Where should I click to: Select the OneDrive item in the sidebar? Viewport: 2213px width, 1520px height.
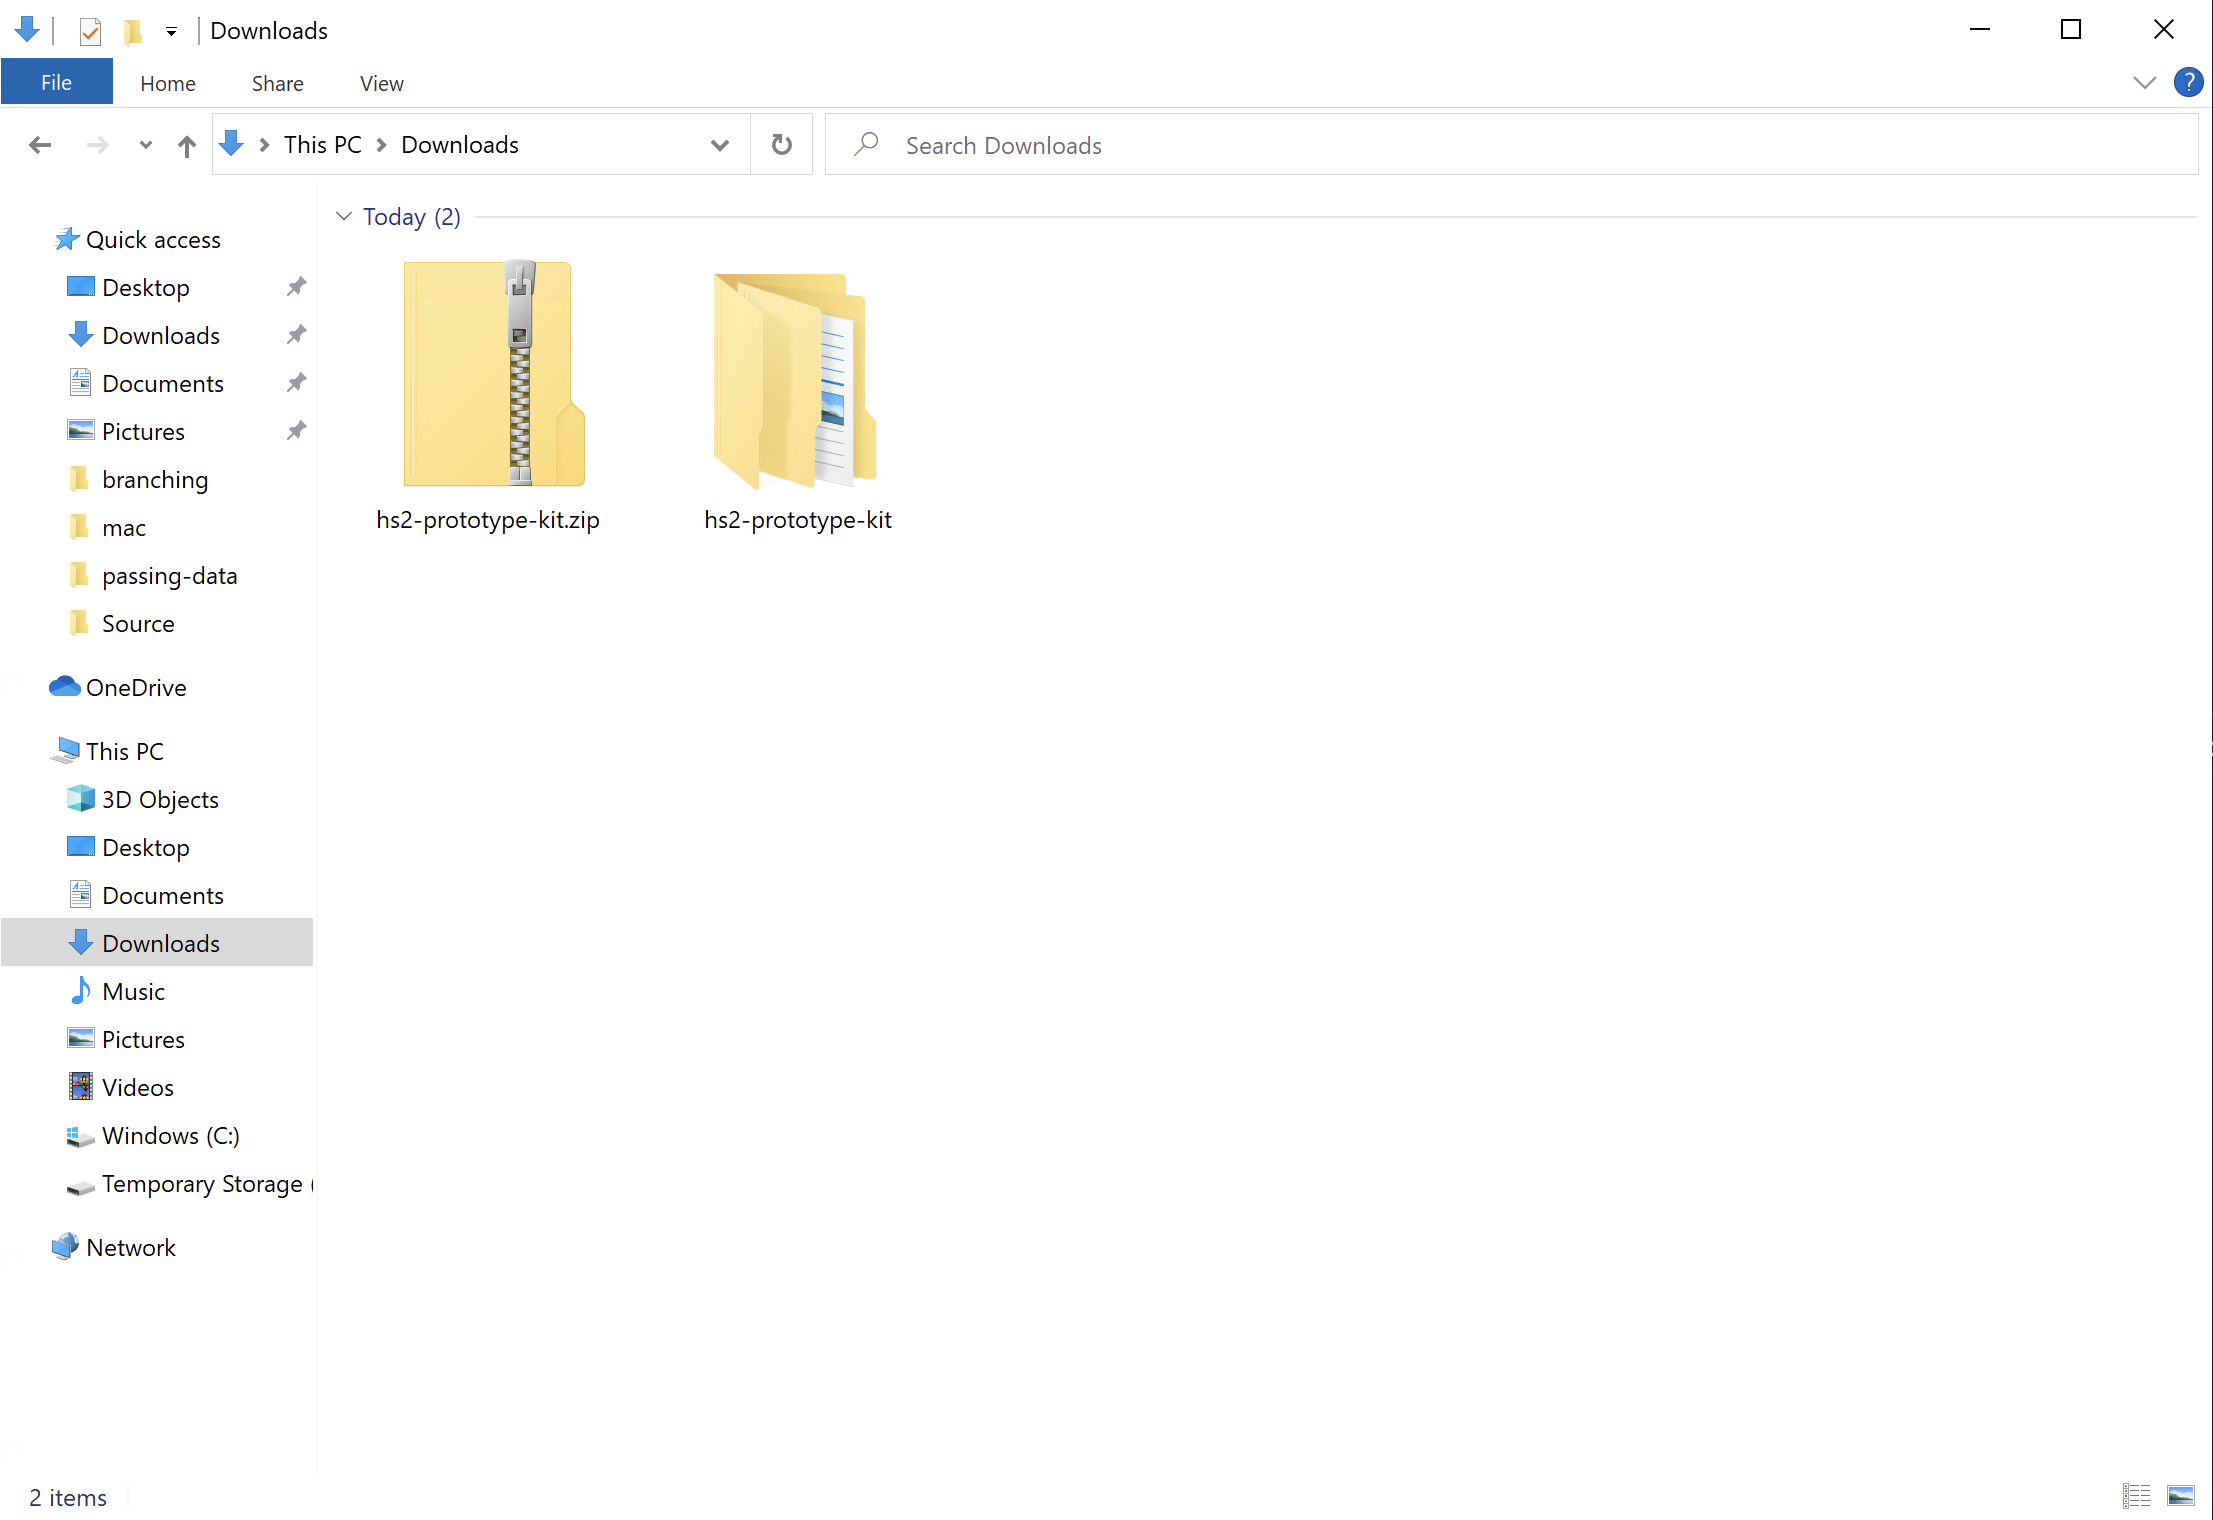[135, 687]
